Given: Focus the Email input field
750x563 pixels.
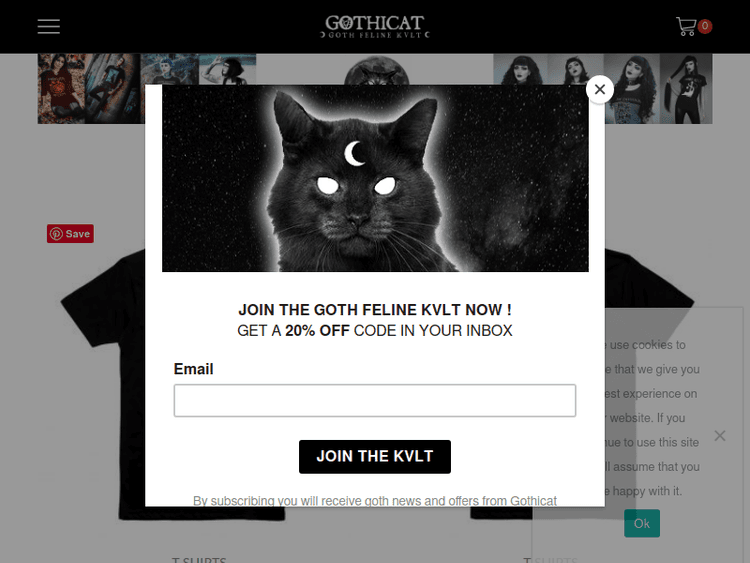Looking at the screenshot, I should [x=375, y=400].
